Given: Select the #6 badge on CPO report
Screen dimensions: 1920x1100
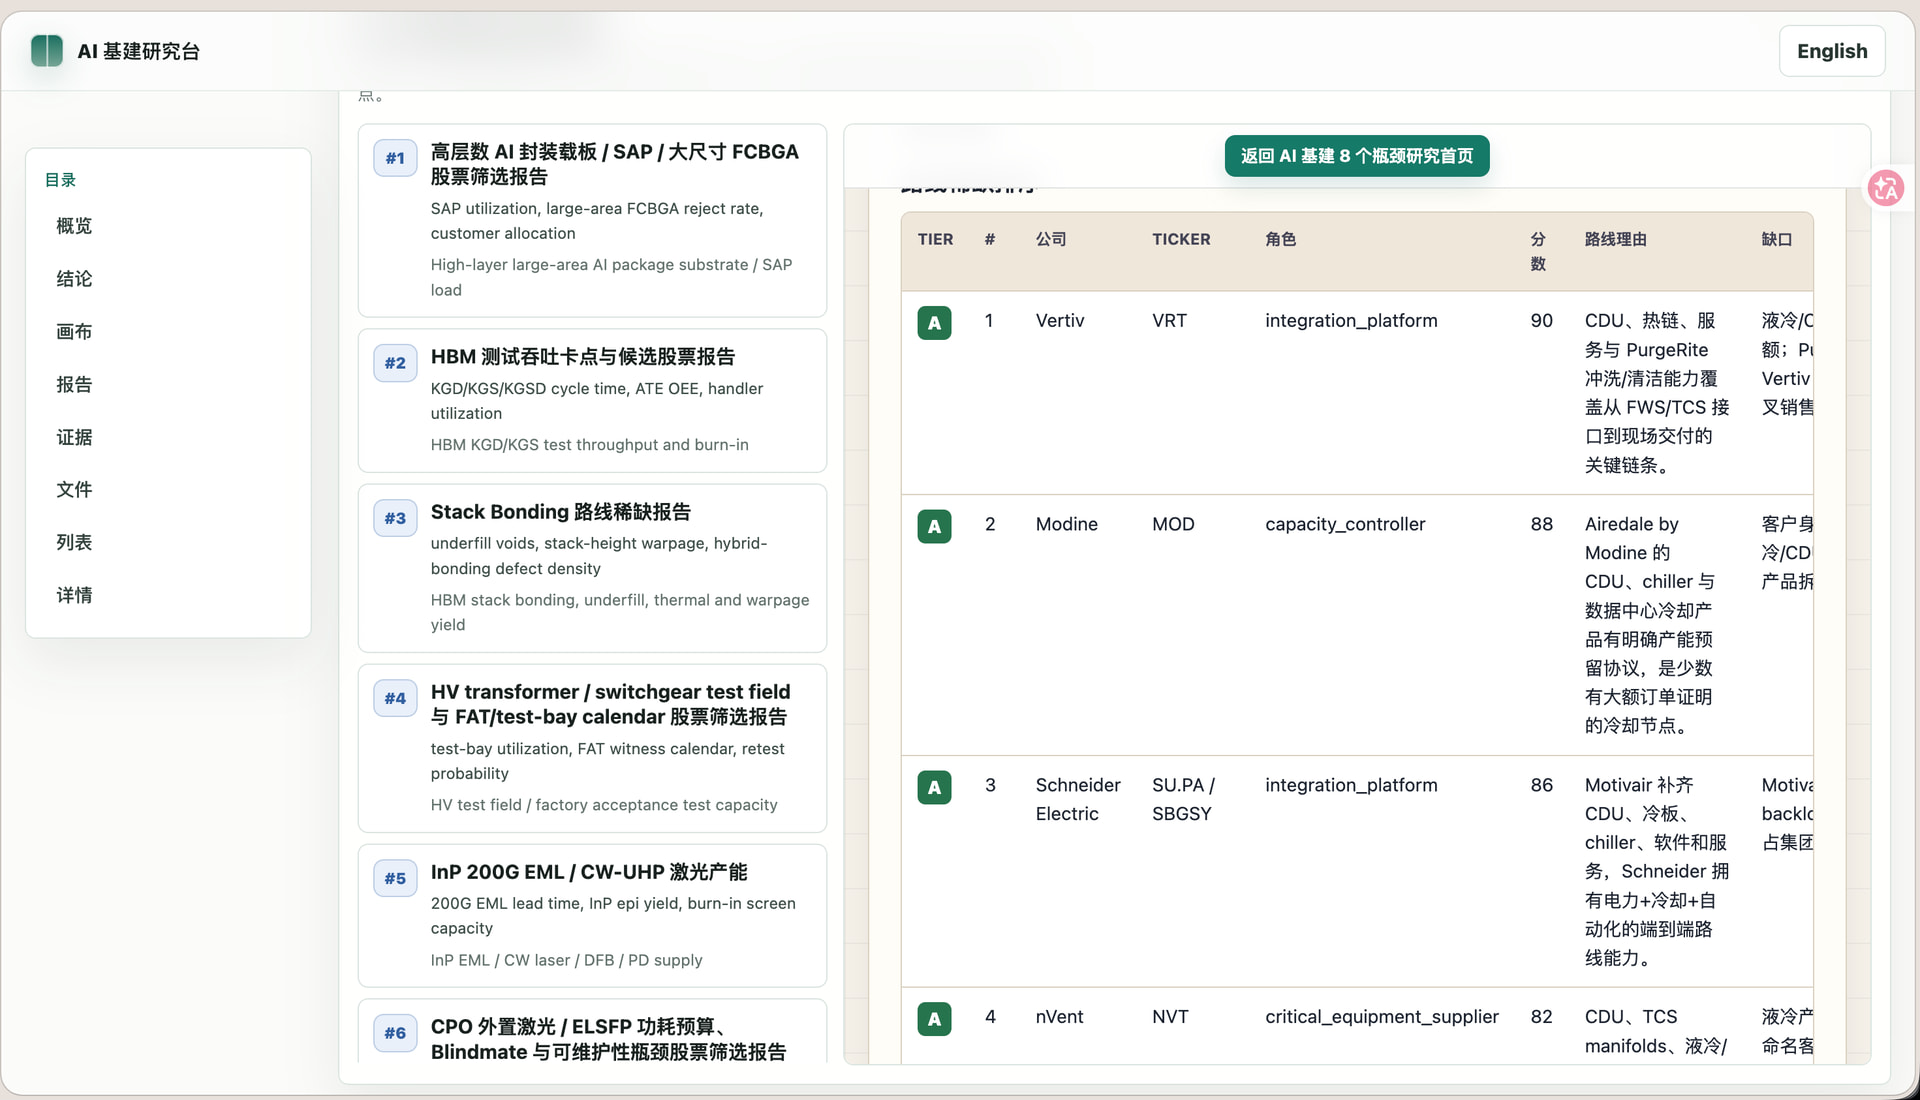Looking at the screenshot, I should click(395, 1033).
